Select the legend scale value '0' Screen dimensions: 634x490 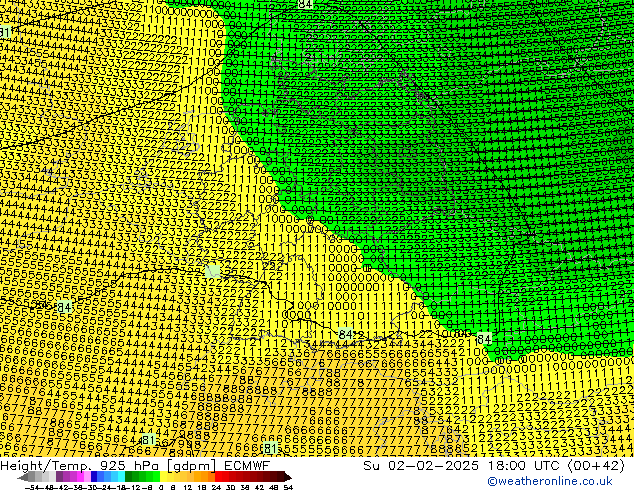(x=161, y=488)
